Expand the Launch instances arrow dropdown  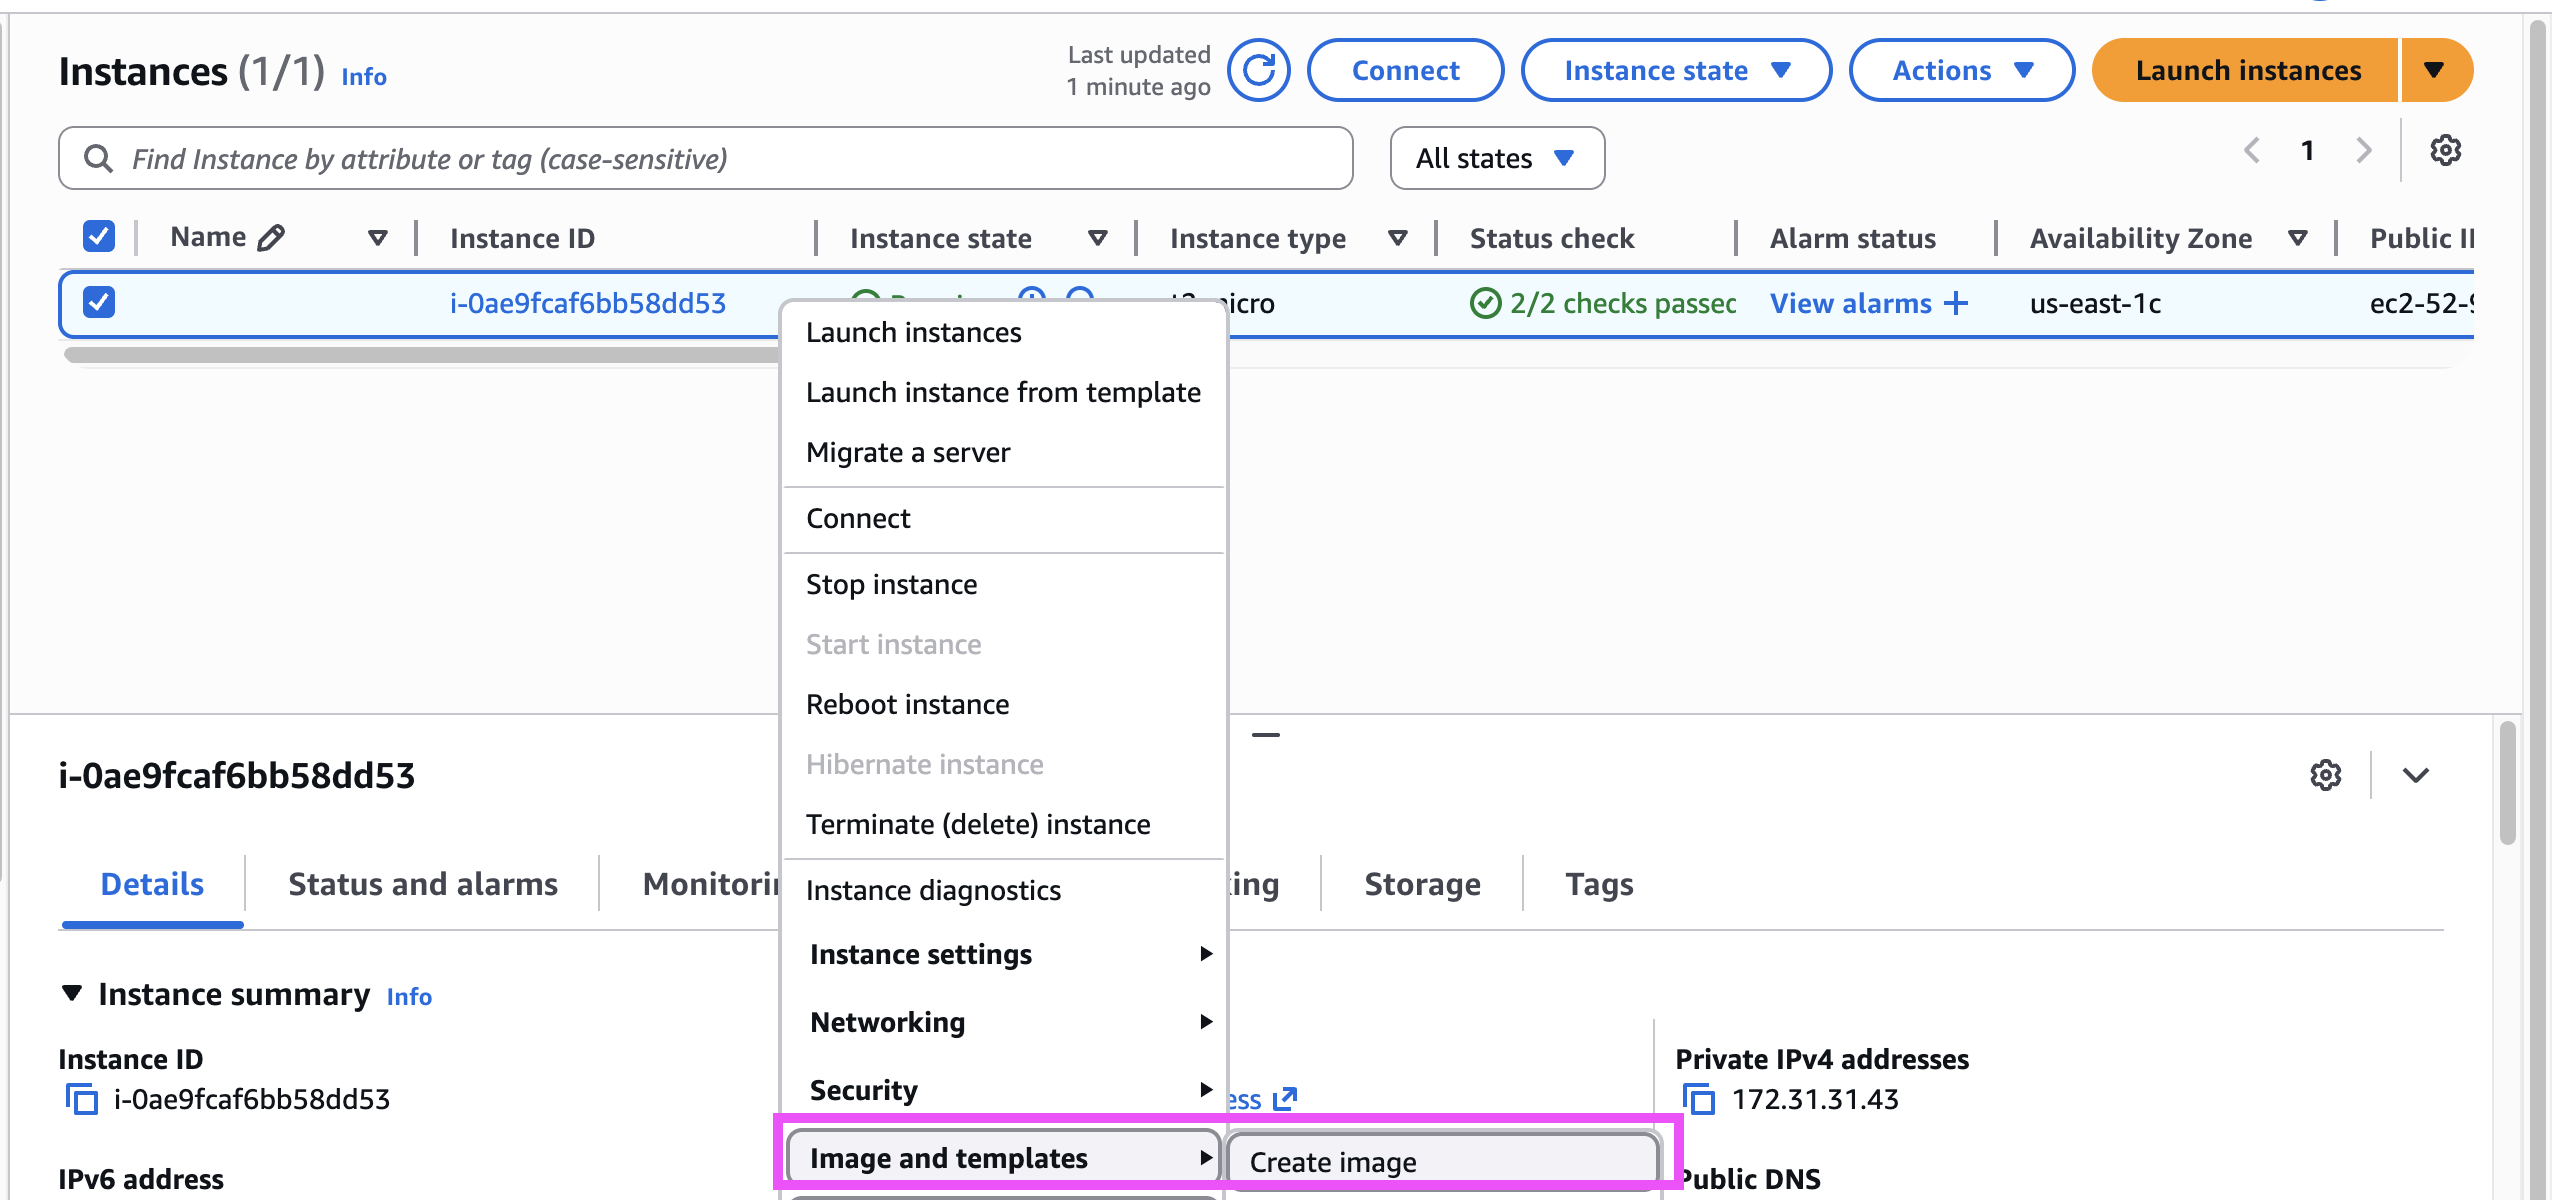click(2434, 71)
